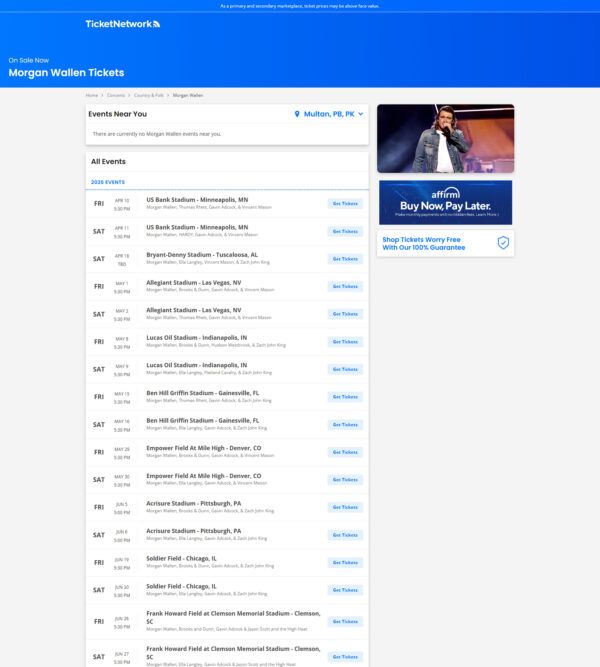Viewport: 600px width, 667px height.
Task: Get tickets for May 1 Las Vegas show
Action: (345, 287)
